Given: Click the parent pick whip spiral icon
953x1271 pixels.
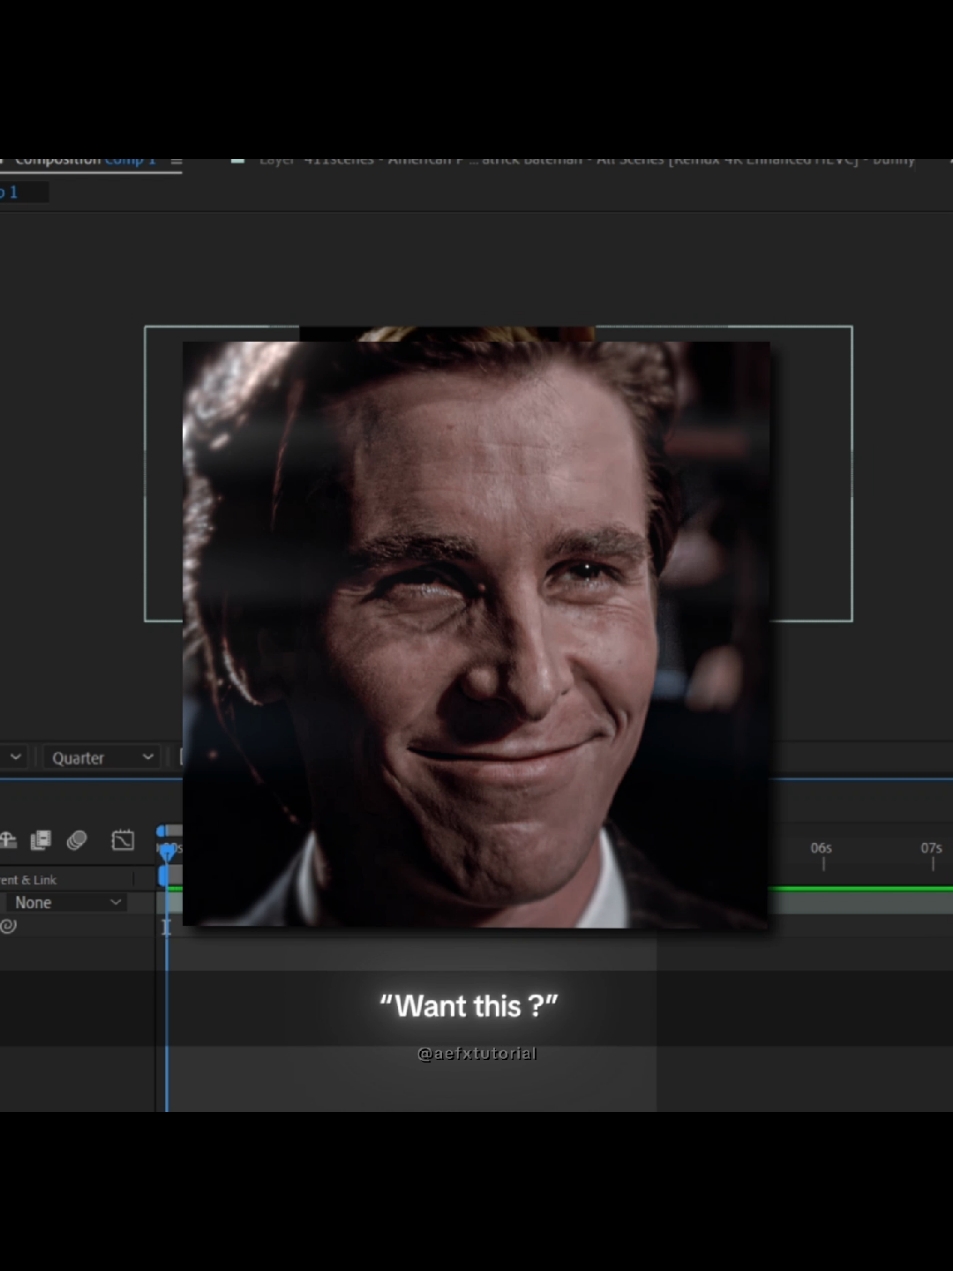Looking at the screenshot, I should (8, 926).
